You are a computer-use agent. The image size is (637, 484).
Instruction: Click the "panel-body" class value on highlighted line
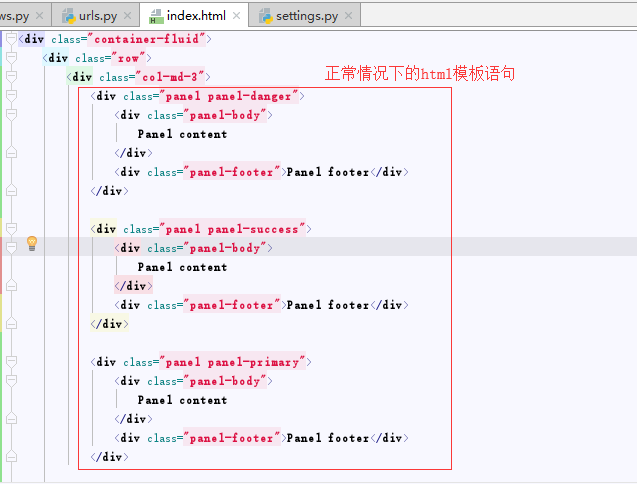pos(225,248)
